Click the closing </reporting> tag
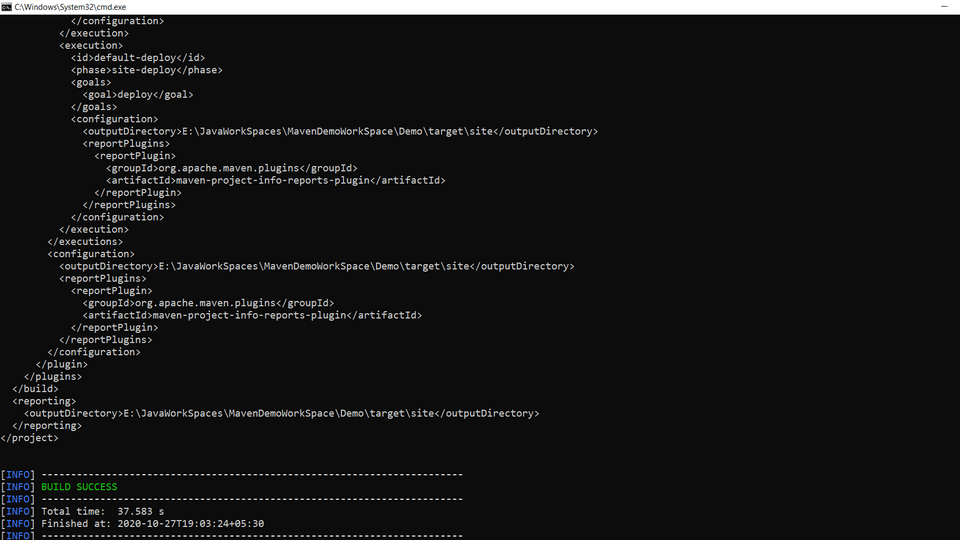 [47, 426]
